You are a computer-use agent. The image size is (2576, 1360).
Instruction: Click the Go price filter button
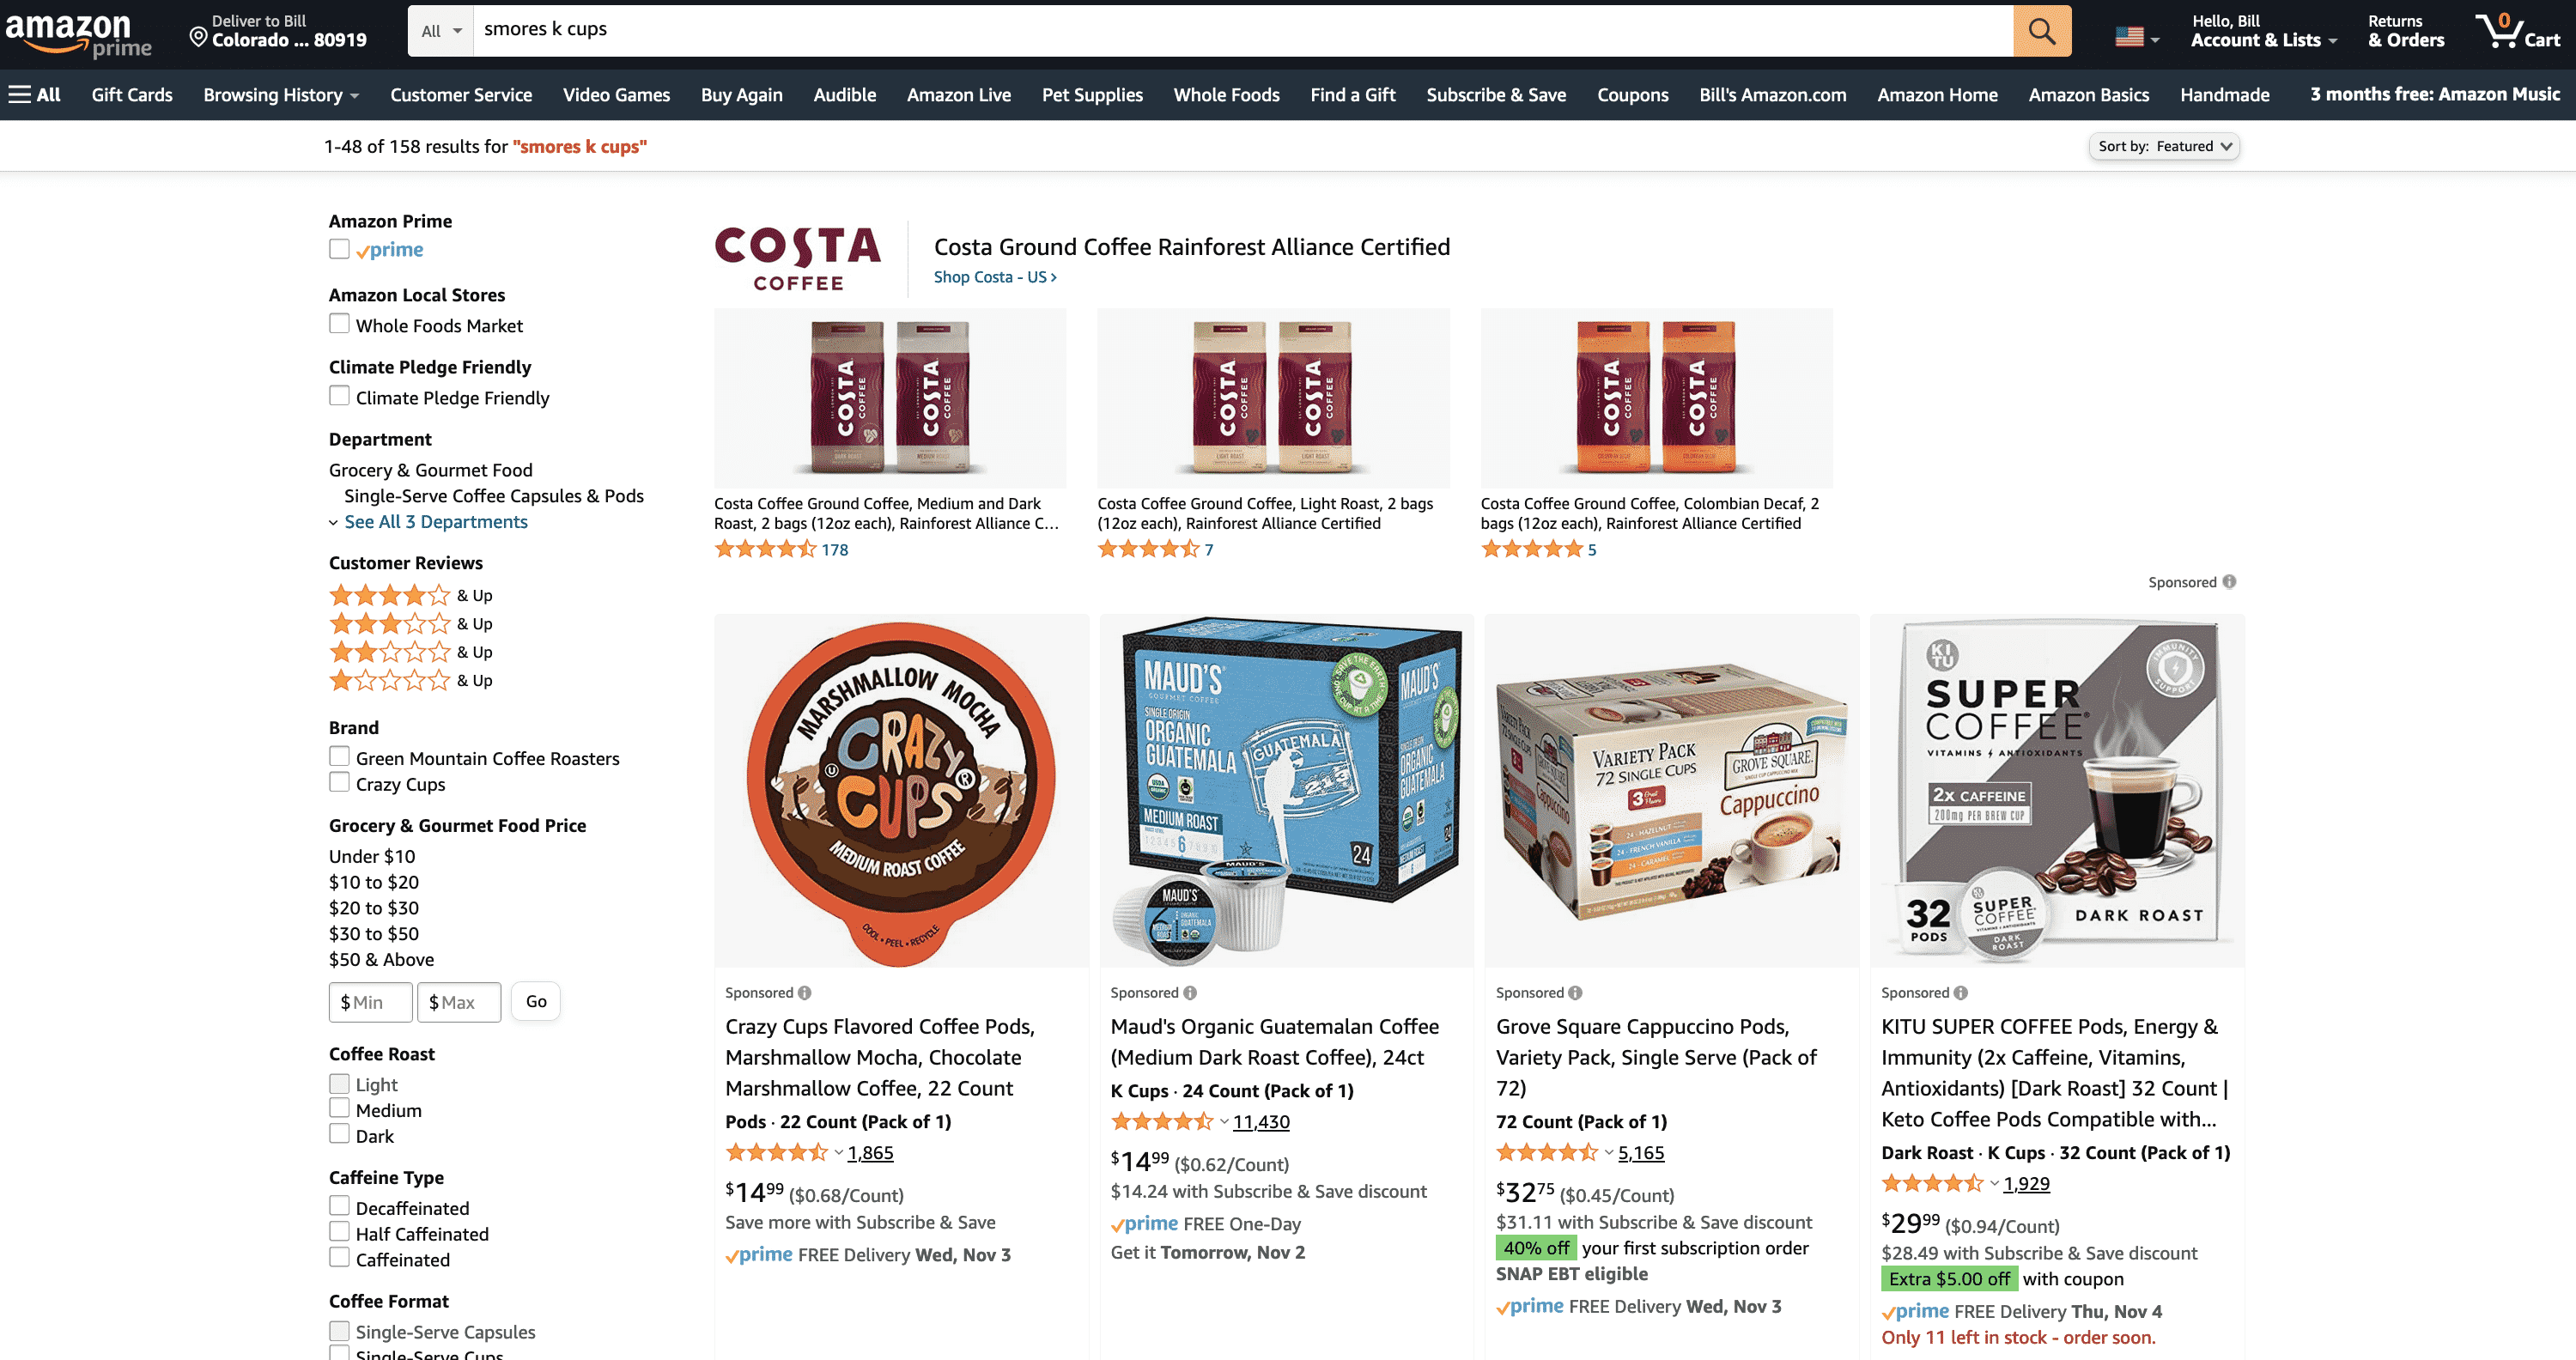(x=536, y=1001)
